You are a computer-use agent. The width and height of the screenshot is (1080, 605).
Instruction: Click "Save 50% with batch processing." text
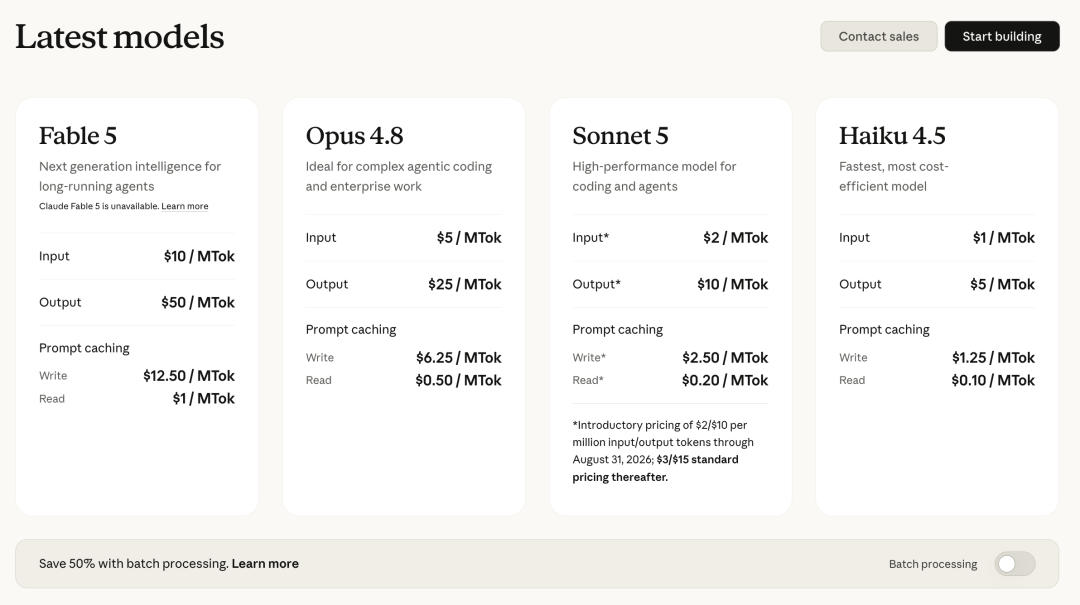click(x=134, y=564)
